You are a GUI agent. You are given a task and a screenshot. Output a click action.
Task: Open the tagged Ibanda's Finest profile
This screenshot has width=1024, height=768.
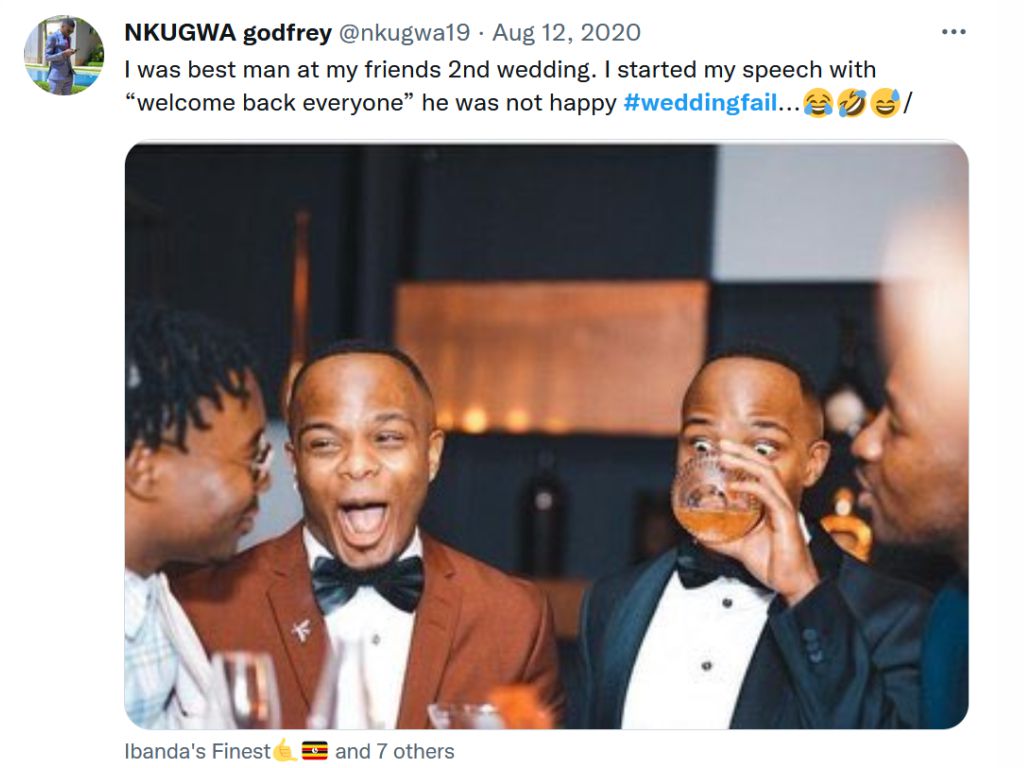[x=197, y=751]
